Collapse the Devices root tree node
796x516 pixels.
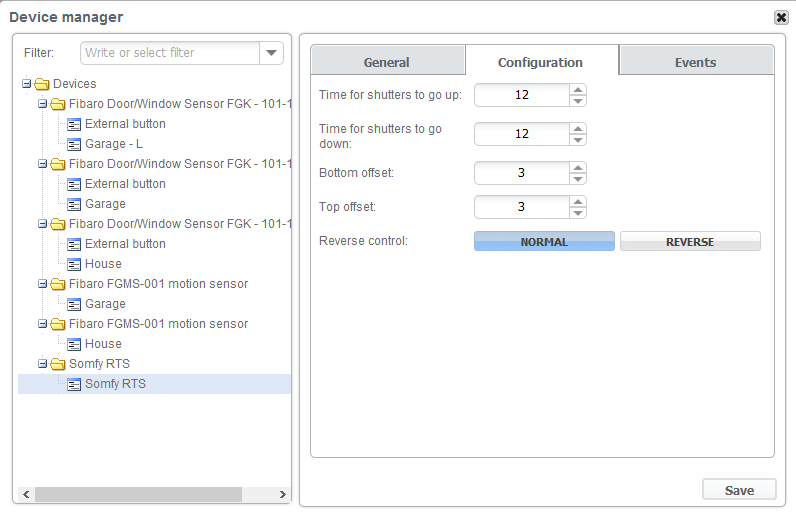27,84
